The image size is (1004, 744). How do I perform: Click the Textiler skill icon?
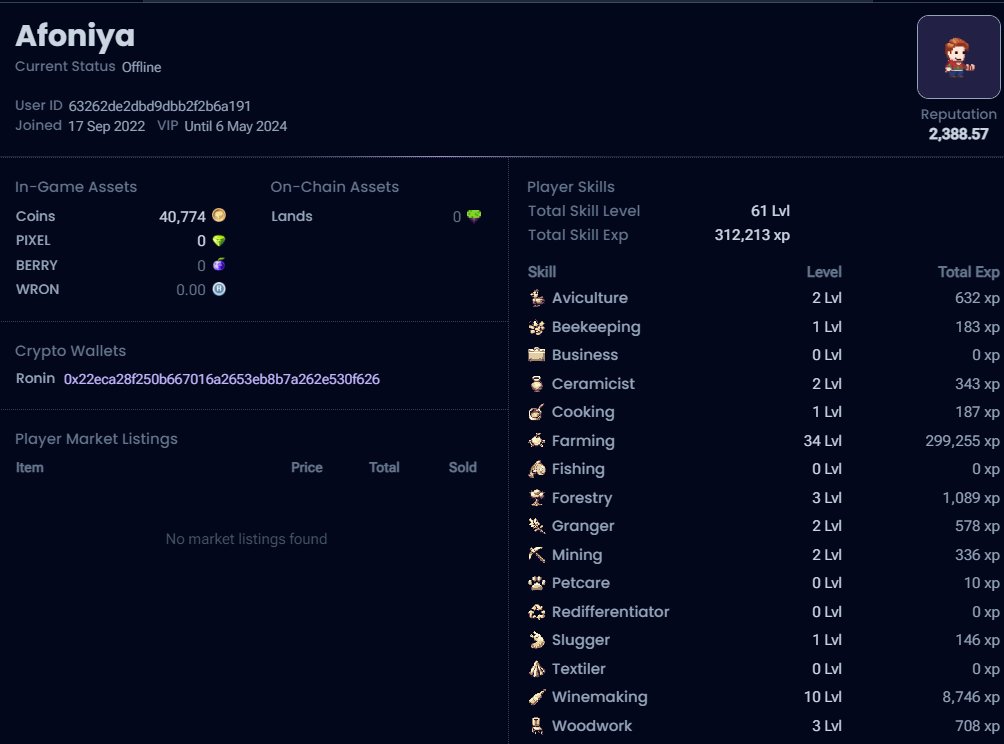[537, 668]
